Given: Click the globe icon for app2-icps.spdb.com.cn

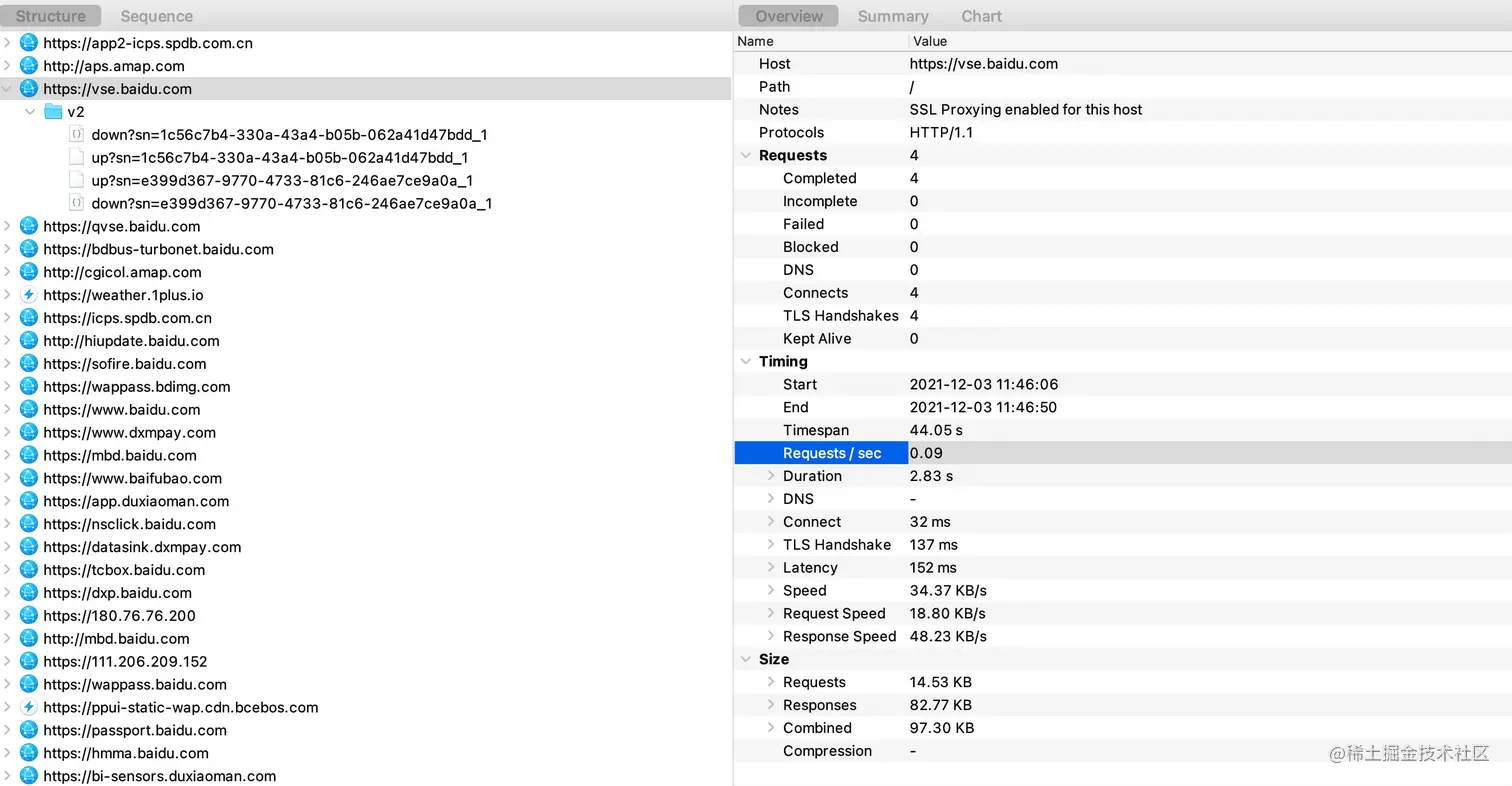Looking at the screenshot, I should (x=29, y=43).
